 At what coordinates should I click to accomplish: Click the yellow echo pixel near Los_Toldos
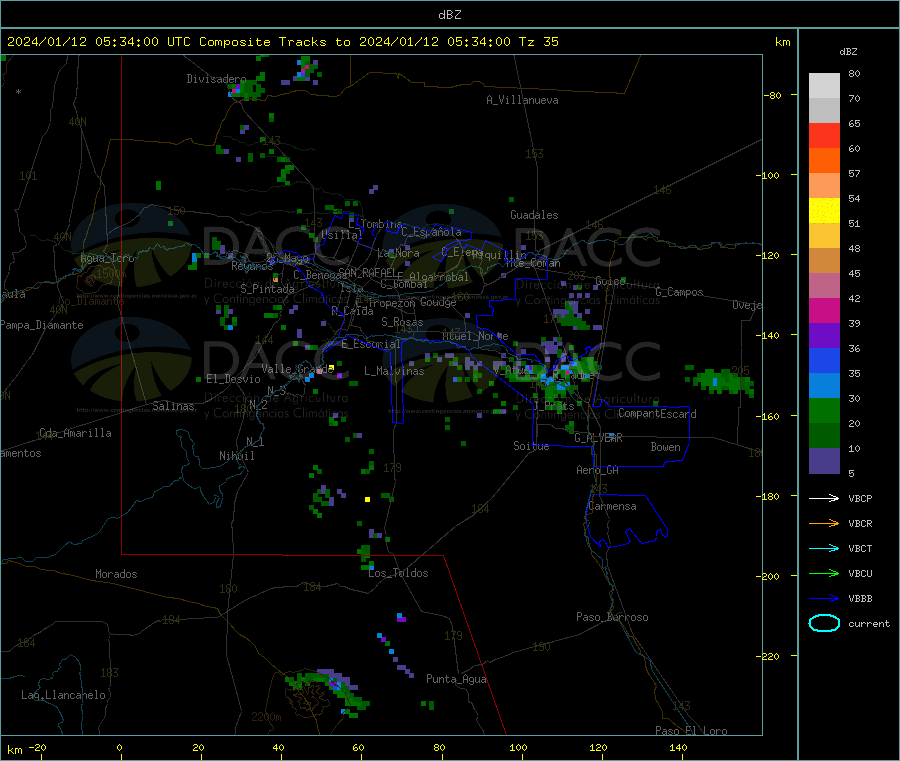coord(367,500)
